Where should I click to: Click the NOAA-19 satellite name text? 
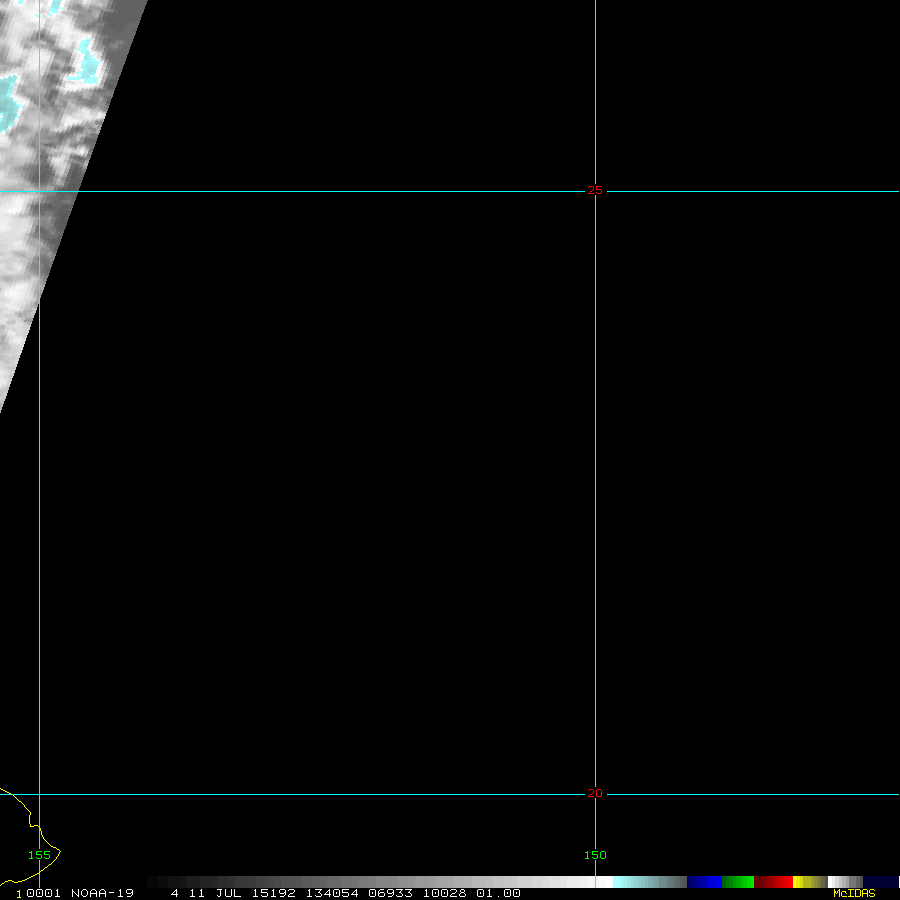[102, 893]
